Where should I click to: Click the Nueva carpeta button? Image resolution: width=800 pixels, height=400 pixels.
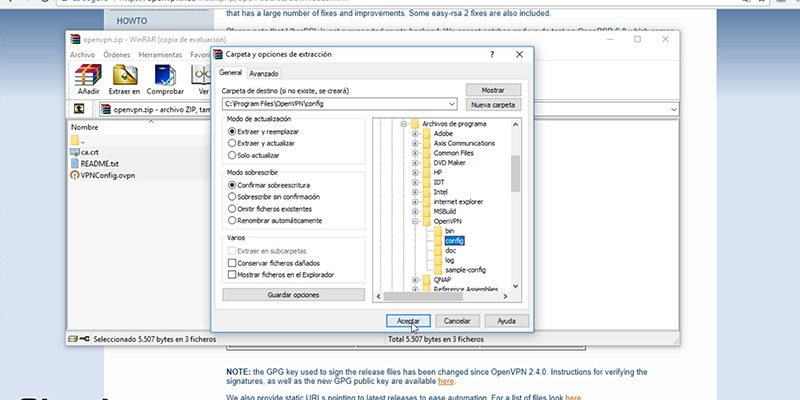click(493, 105)
